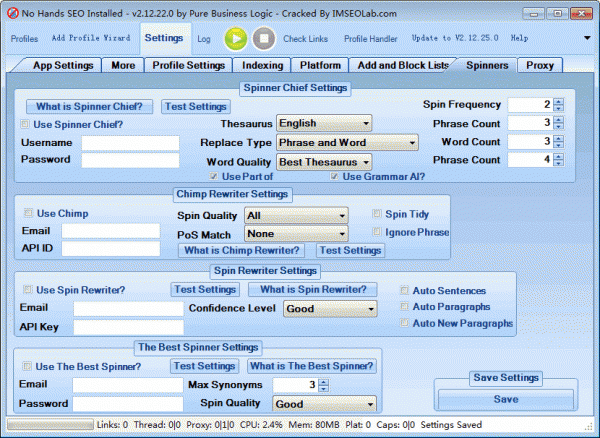Enable Auto Sentences checkbox
Image resolution: width=600 pixels, height=438 pixels.
404,290
